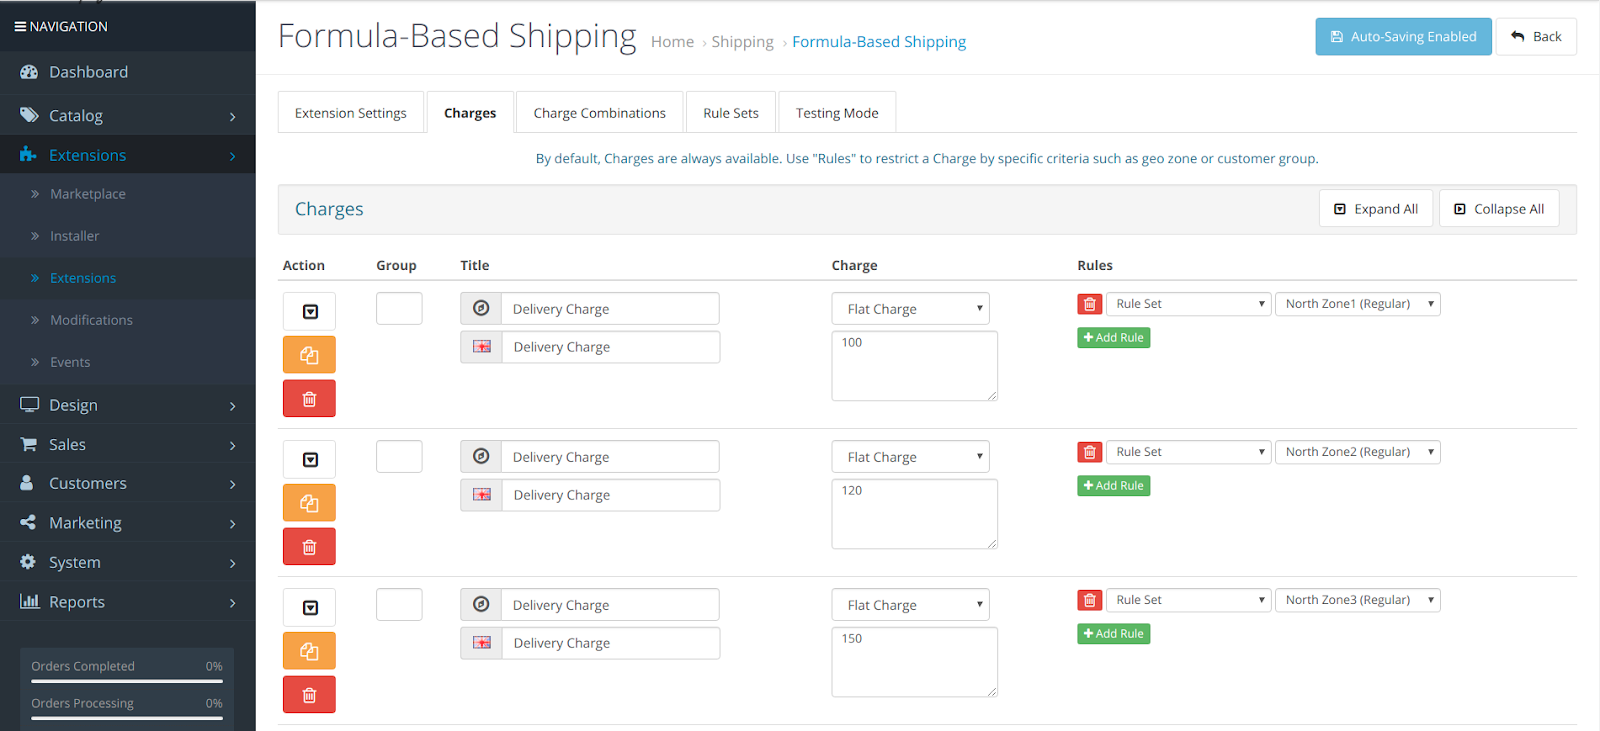Duplicate the 120 charge with copy icon
This screenshot has width=1600, height=731.
tap(309, 503)
